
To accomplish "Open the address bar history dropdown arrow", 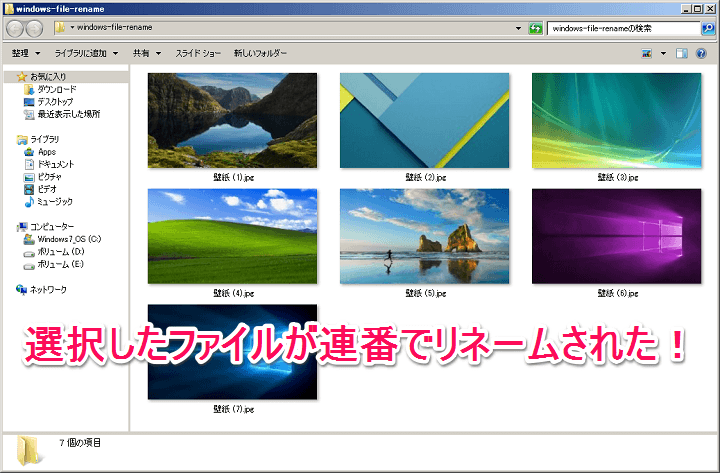I will pos(518,28).
